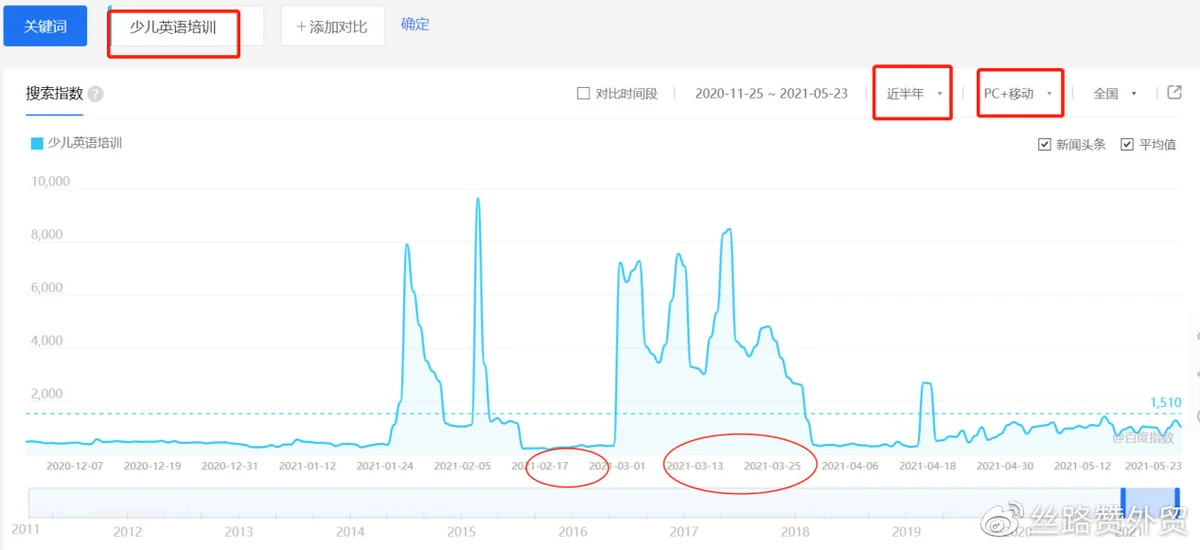Click the 近半年 dropdown arrow
Screen dimensions: 1200x550
940,94
